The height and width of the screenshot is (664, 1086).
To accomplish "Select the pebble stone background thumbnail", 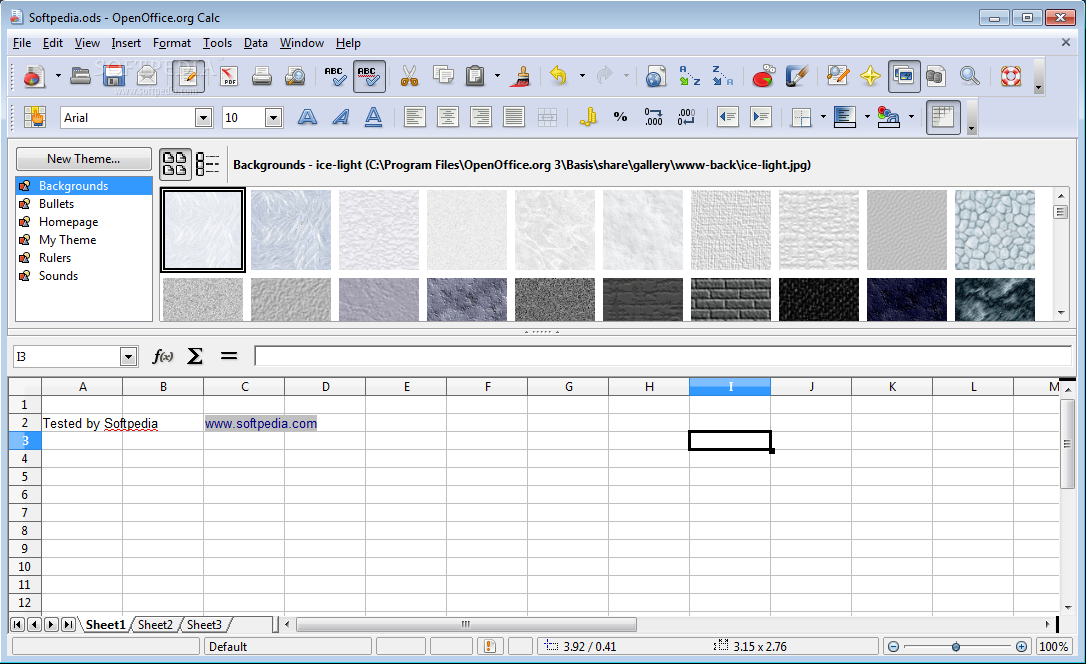I will click(995, 230).
